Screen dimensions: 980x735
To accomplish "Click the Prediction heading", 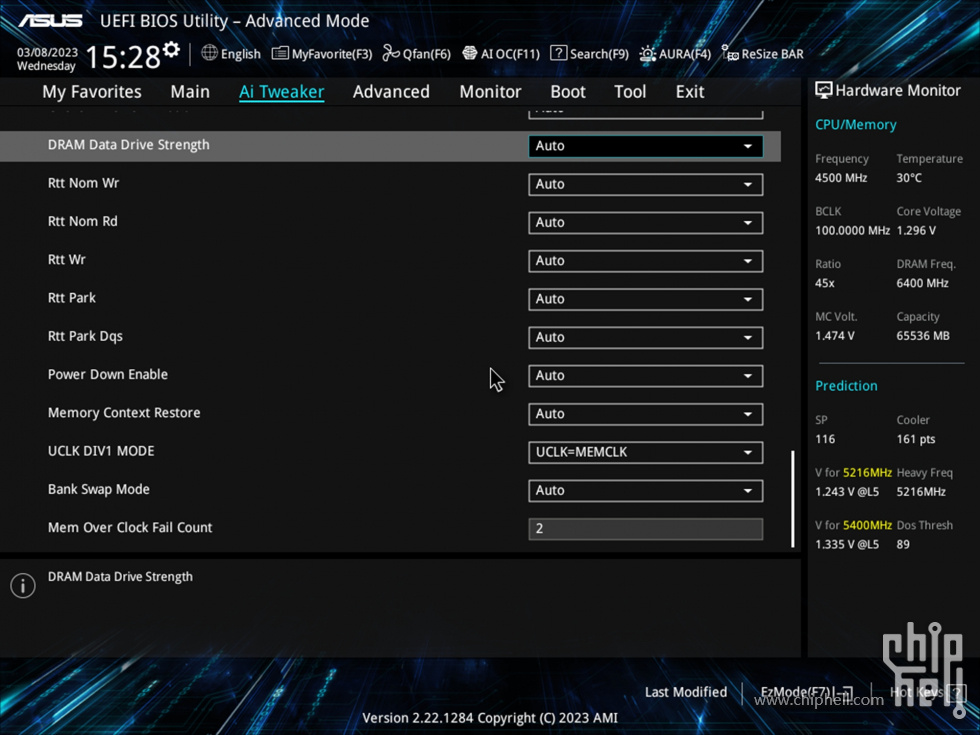I will 846,386.
